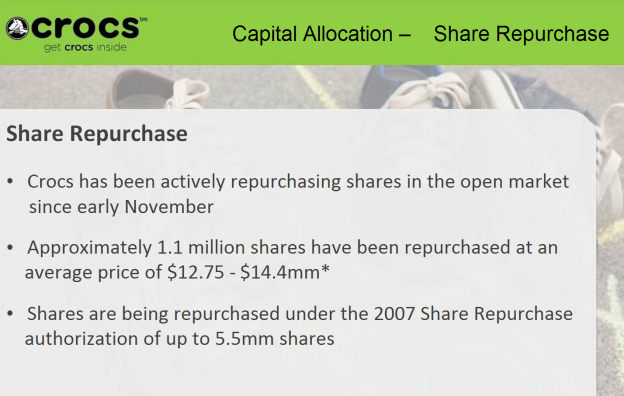624x396 pixels.
Task: Click the '2007 Share Repurchase' phrase
Action: 473,314
